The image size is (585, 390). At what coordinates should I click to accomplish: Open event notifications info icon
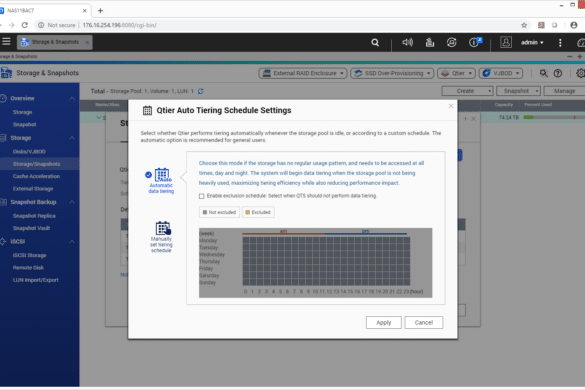click(475, 42)
